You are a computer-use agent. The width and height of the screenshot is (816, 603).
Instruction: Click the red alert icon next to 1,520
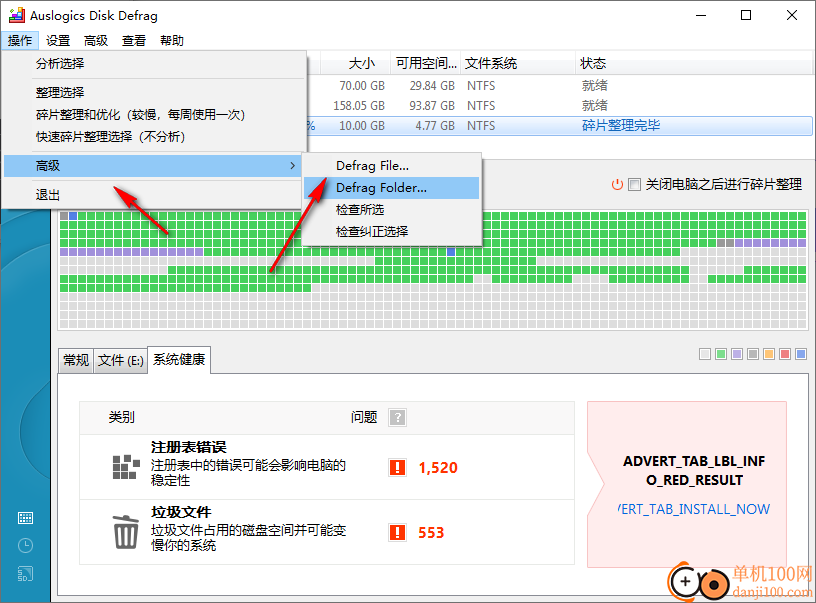point(398,467)
